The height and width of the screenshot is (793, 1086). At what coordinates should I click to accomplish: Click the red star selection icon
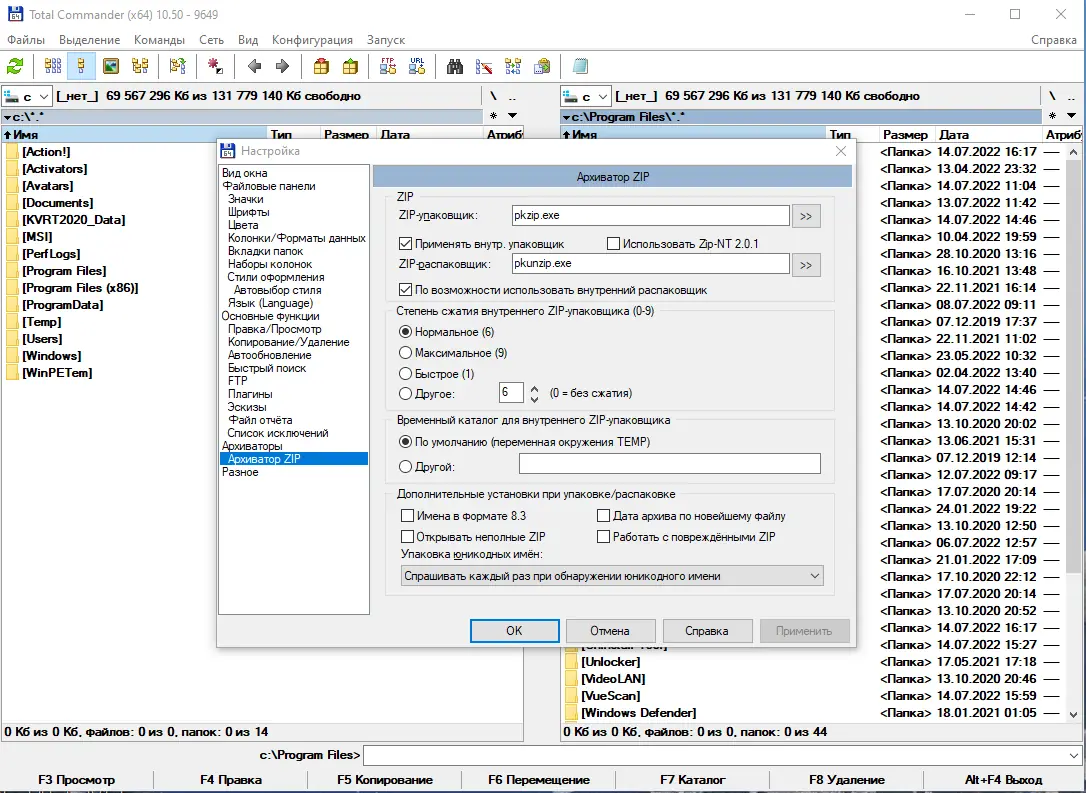point(215,66)
